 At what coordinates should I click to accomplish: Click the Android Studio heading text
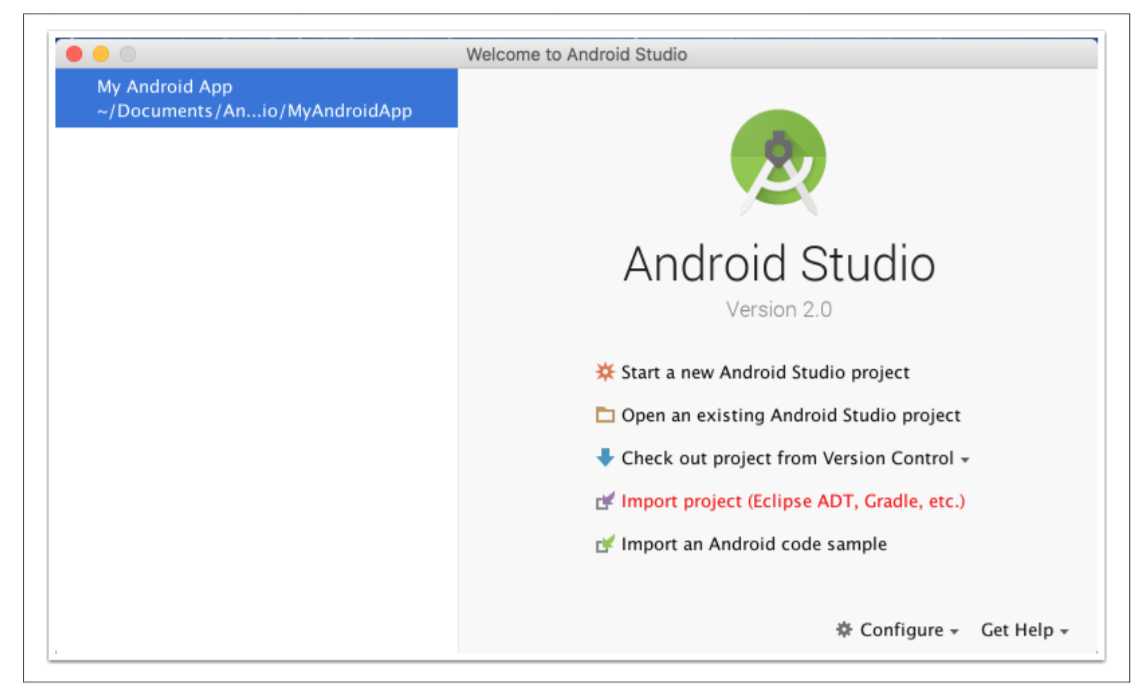779,264
